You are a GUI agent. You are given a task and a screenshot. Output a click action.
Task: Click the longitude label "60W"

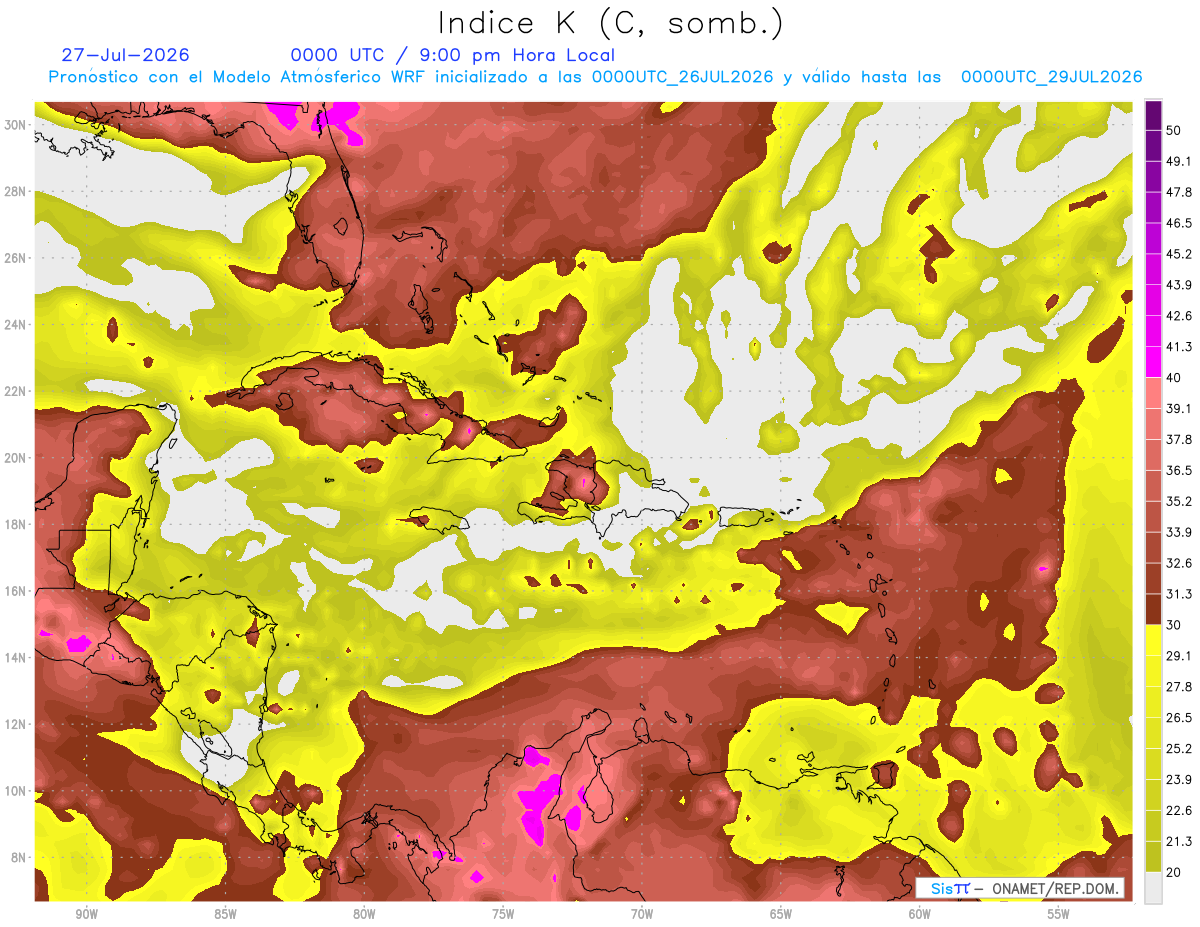click(x=920, y=915)
